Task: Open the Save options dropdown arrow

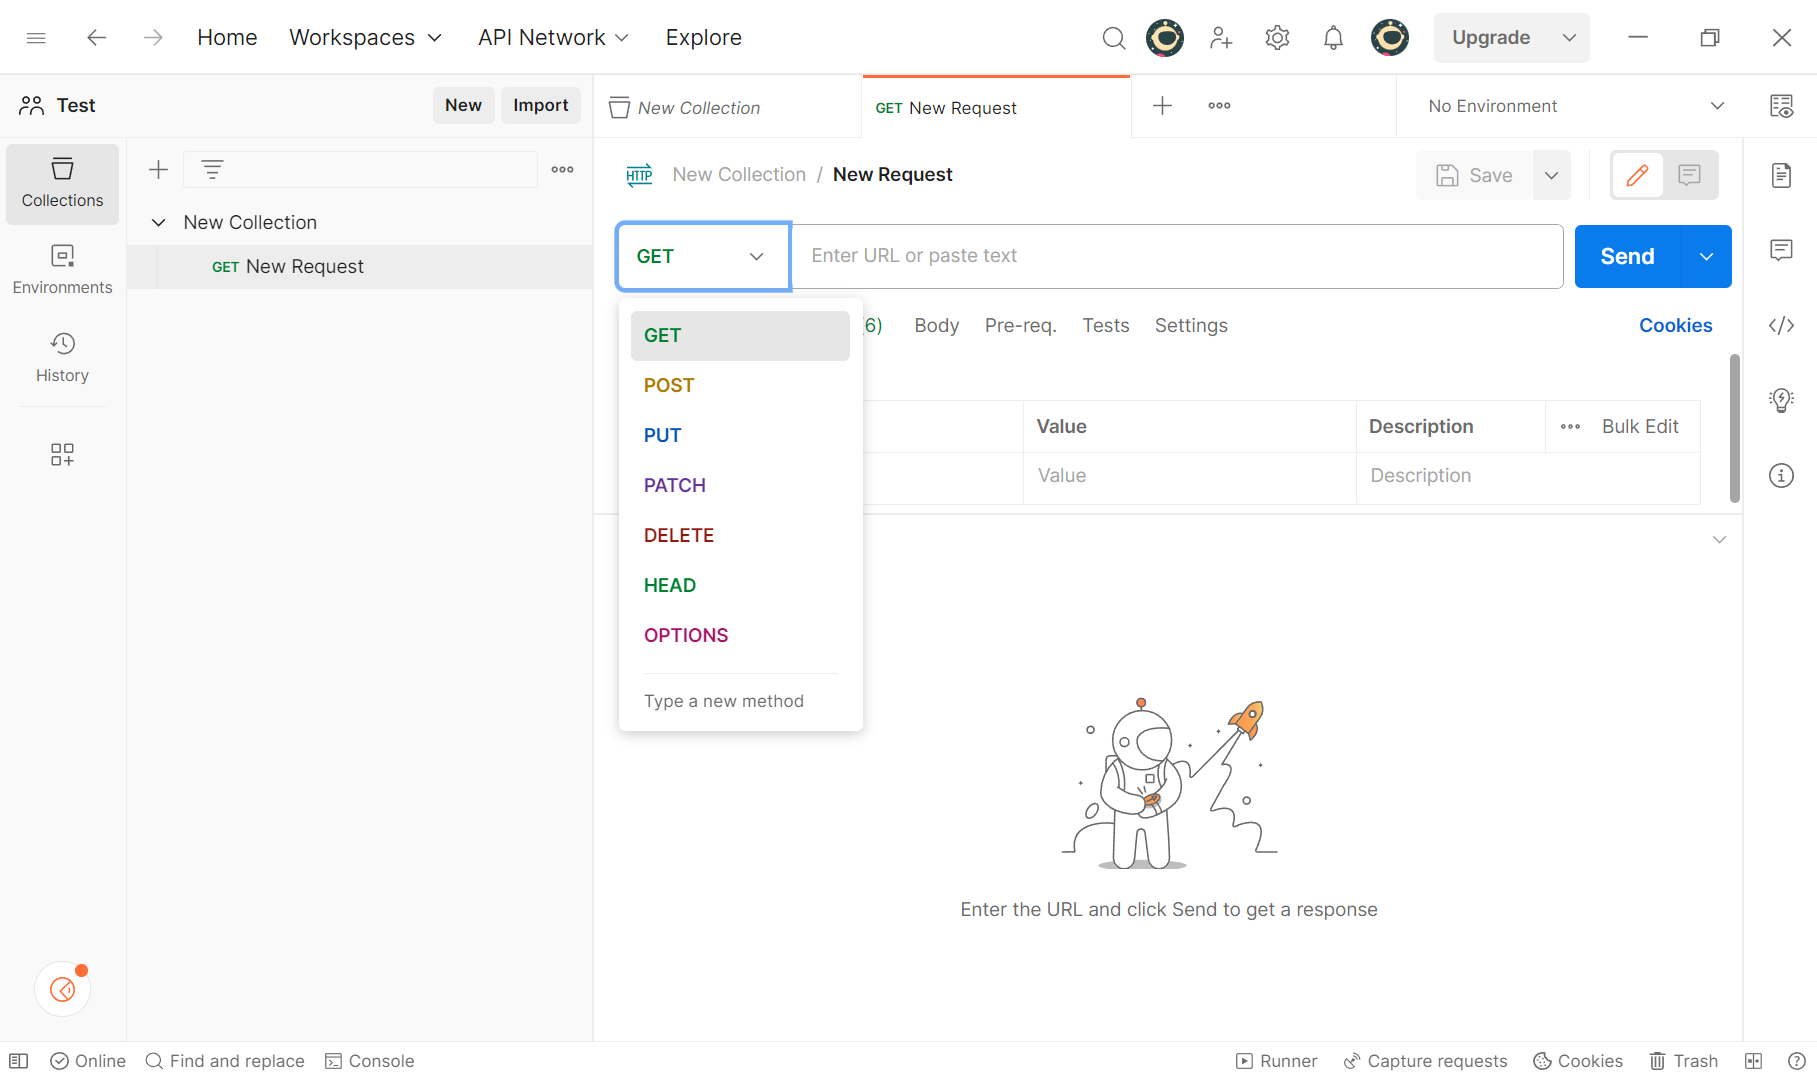Action: 1551,176
